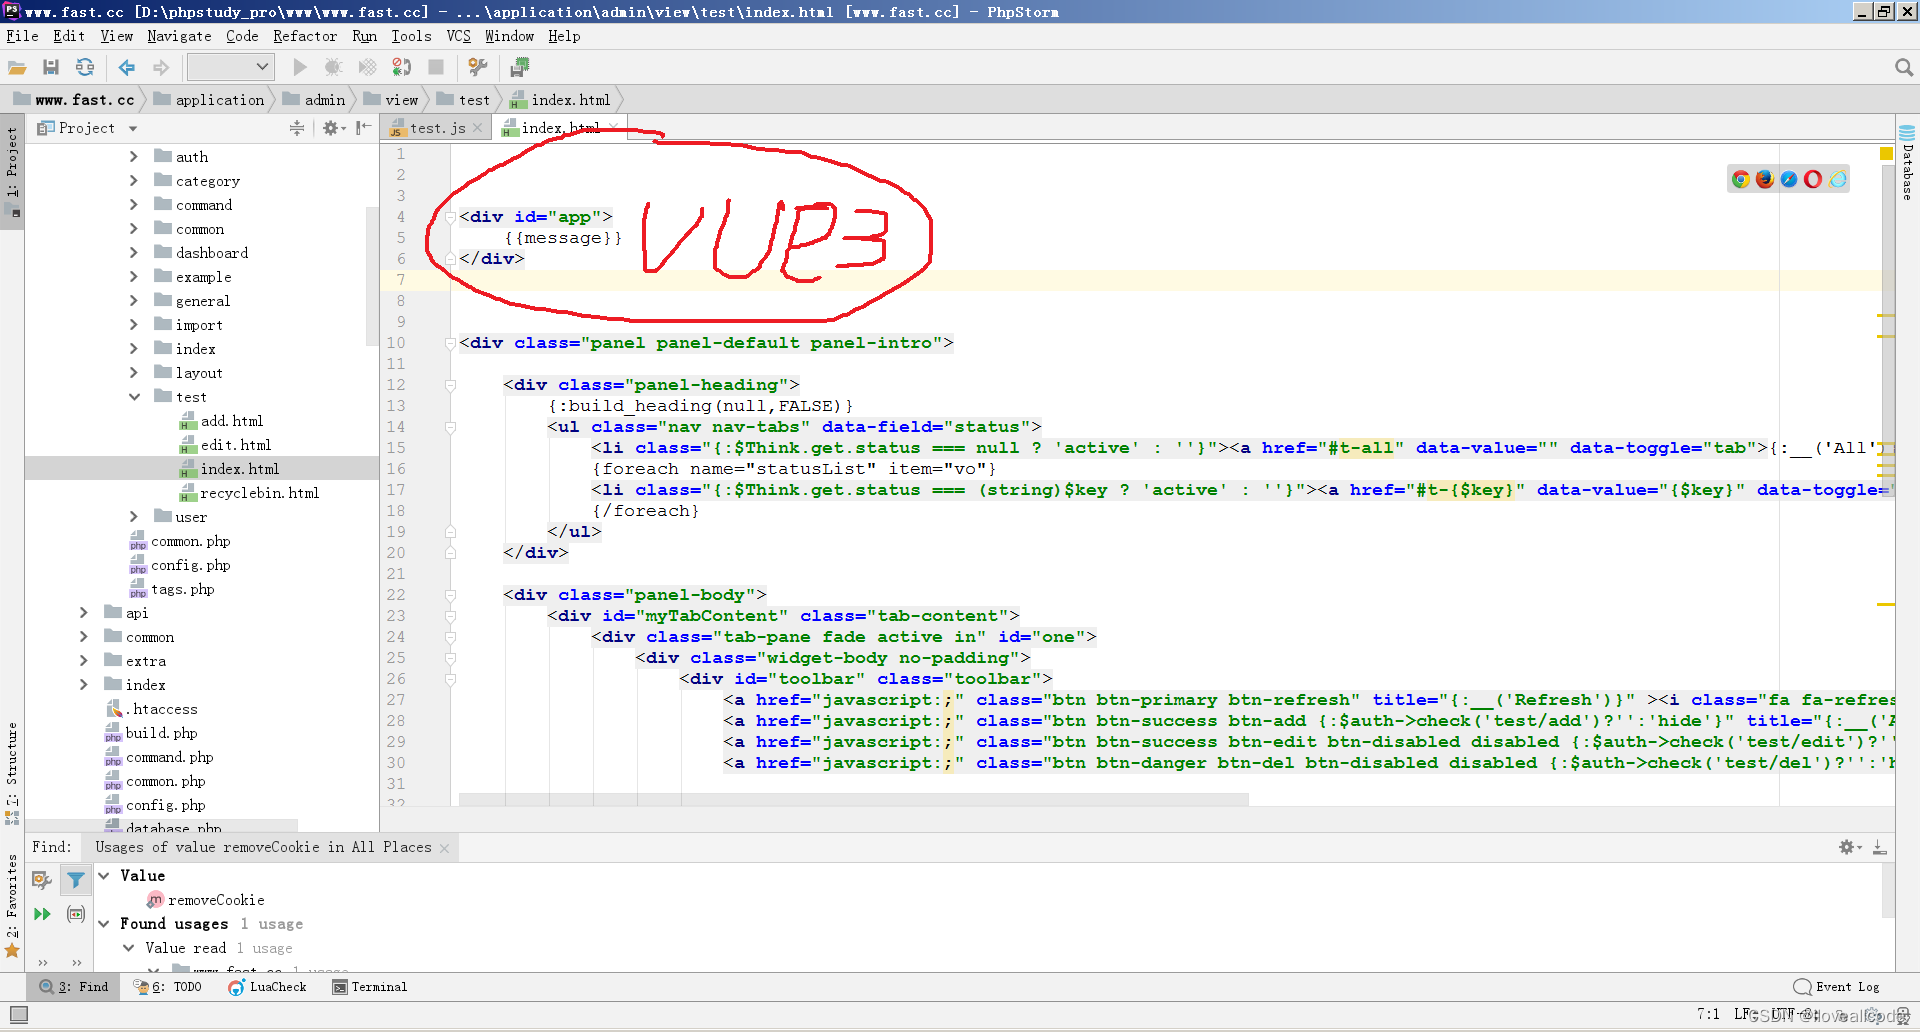The width and height of the screenshot is (1920, 1032).
Task: Navigate forward with the gray arrow
Action: 161,67
